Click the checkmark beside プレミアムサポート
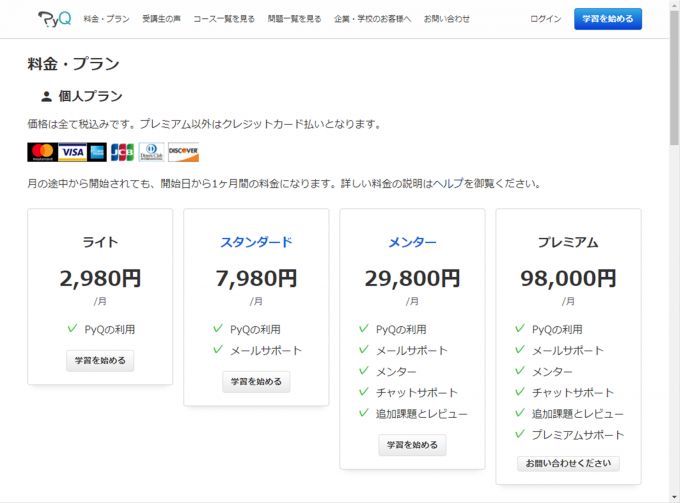680x503 pixels. pos(520,434)
